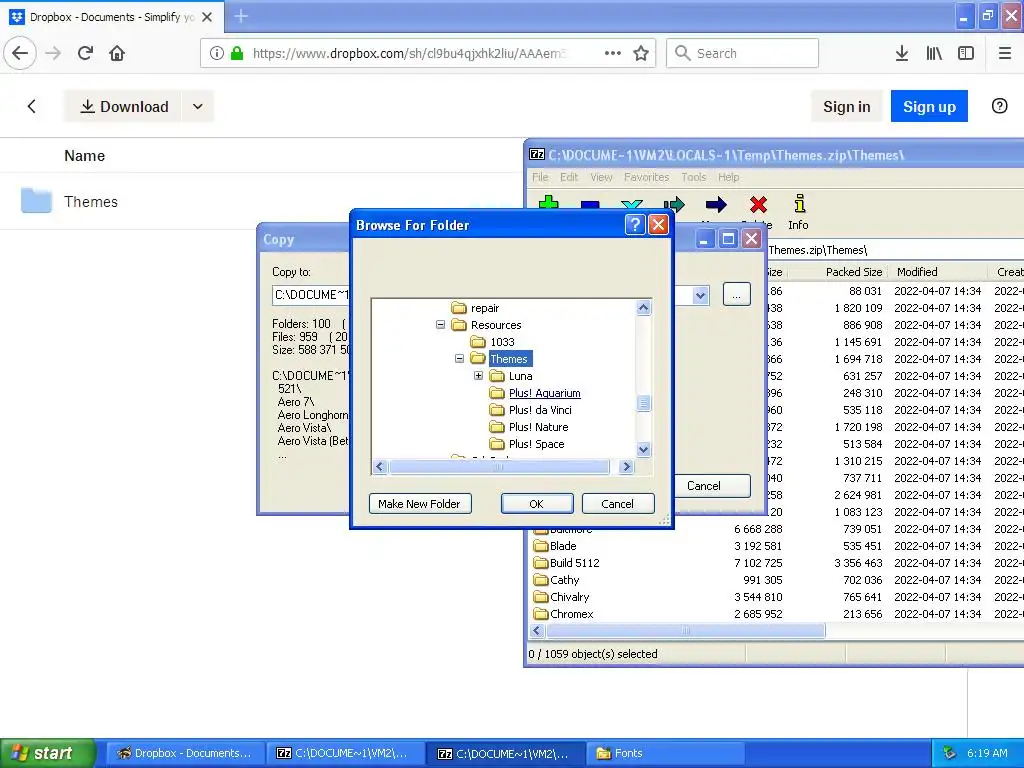Sort by Packed Size column header
The height and width of the screenshot is (768, 1024).
pos(854,272)
